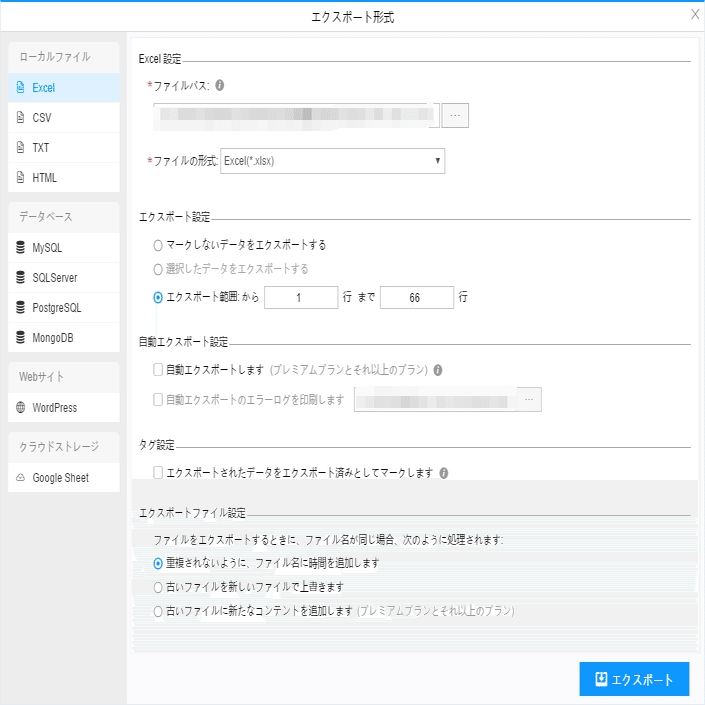
Task: Select 古いファイルを新しいファイルで上書きます radio
Action: click(158, 587)
